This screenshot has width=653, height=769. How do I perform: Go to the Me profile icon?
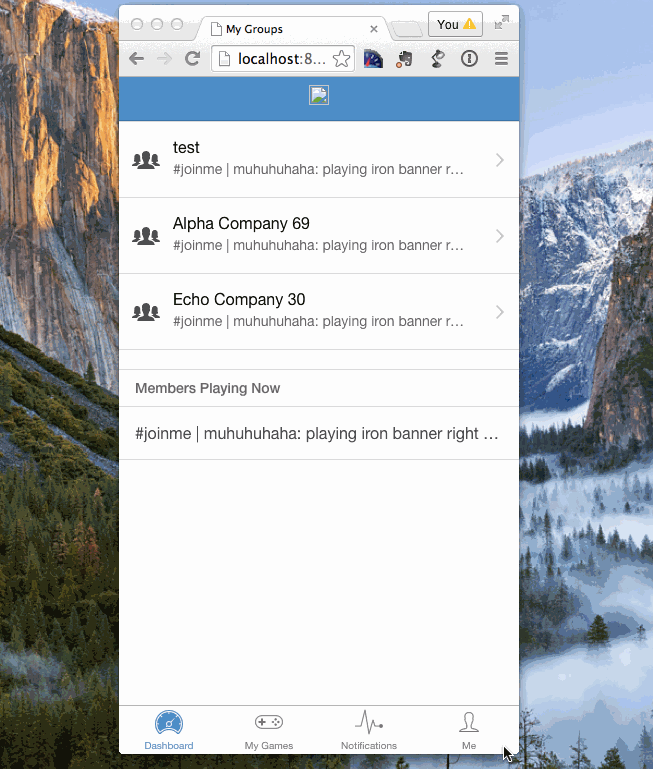click(469, 730)
